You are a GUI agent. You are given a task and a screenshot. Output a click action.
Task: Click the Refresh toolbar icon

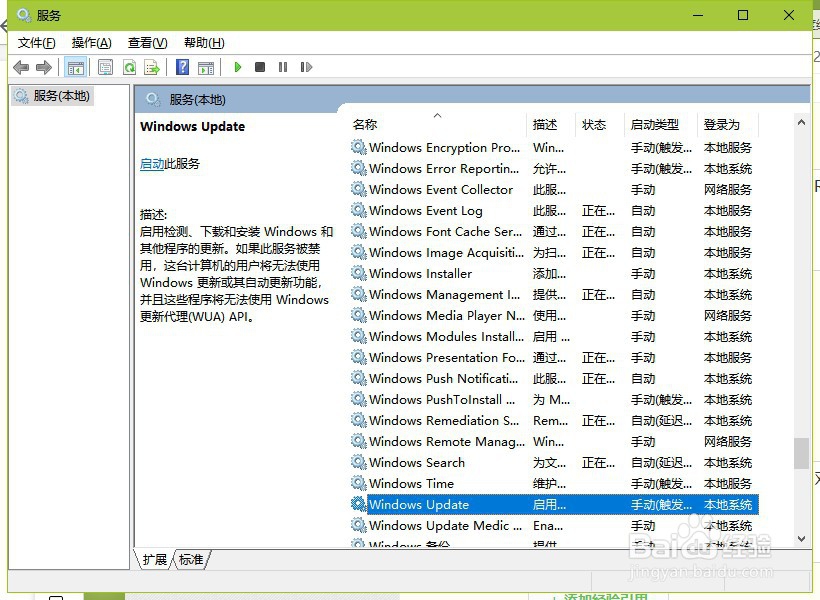pos(129,67)
